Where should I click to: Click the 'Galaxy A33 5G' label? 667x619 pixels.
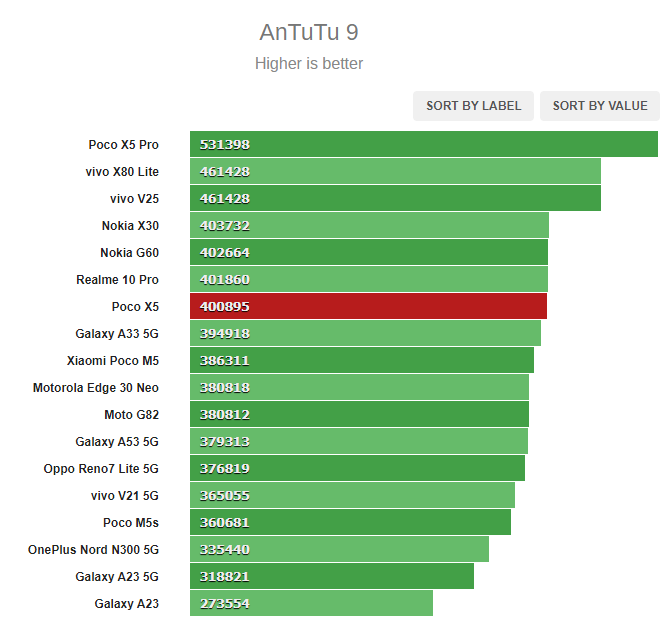(x=117, y=334)
